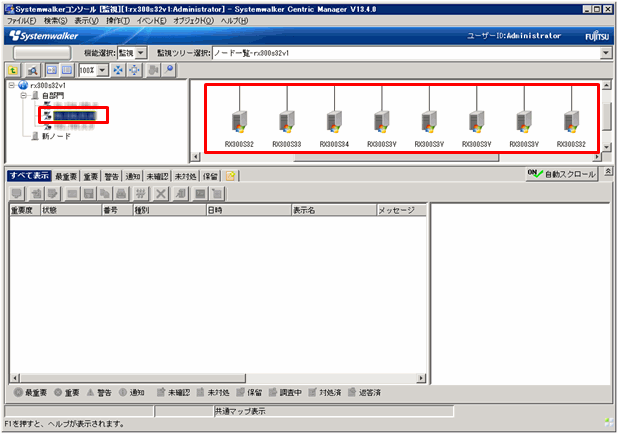Click map pane scroll left arrow

pyautogui.click(x=195, y=157)
